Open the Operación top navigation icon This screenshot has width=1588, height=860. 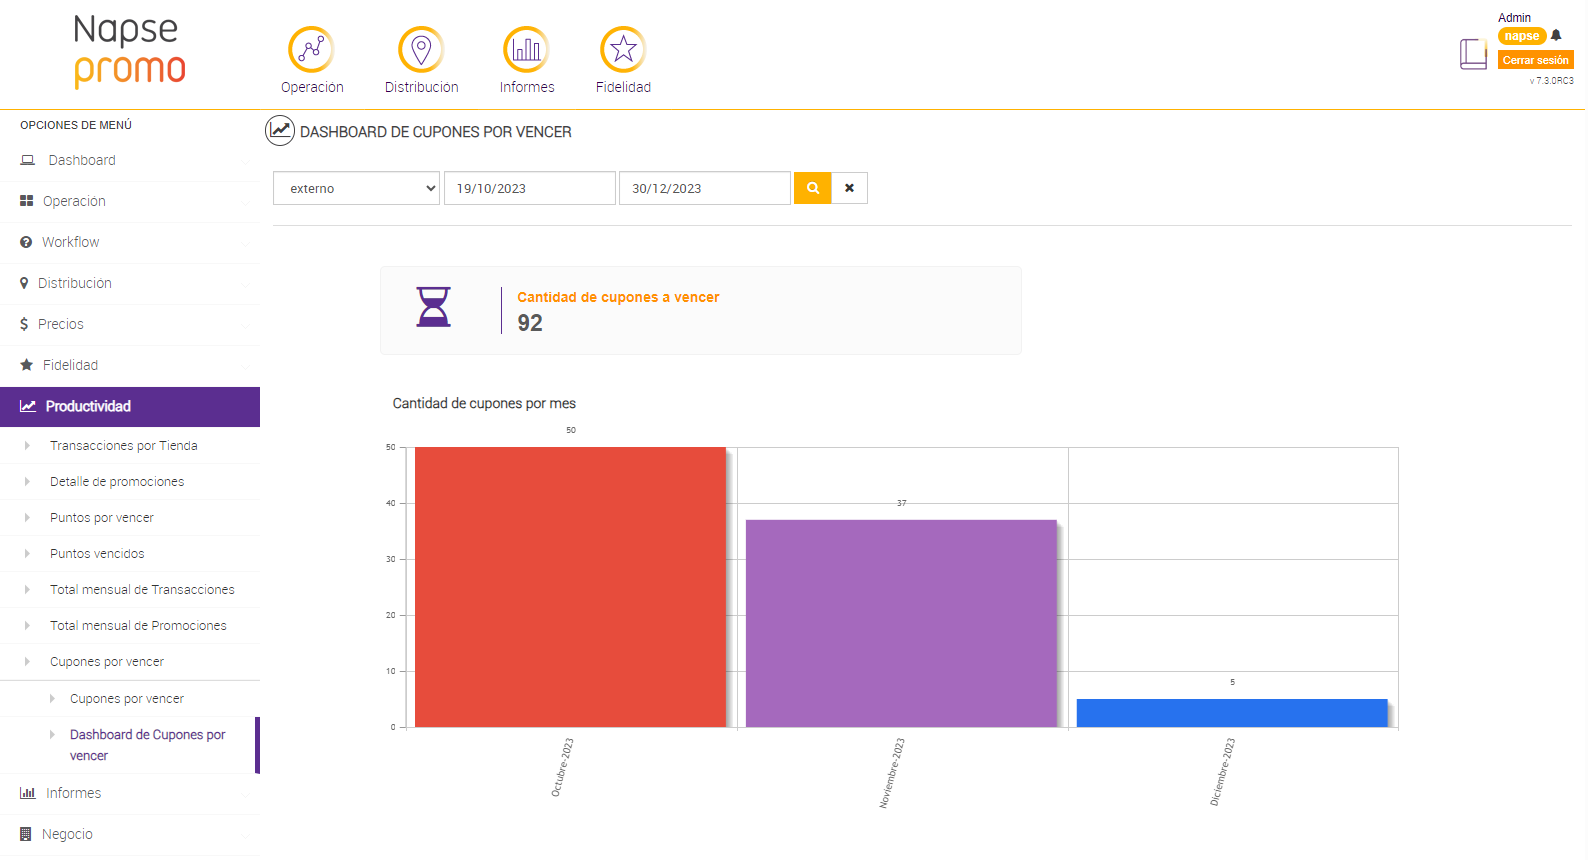[x=311, y=49]
